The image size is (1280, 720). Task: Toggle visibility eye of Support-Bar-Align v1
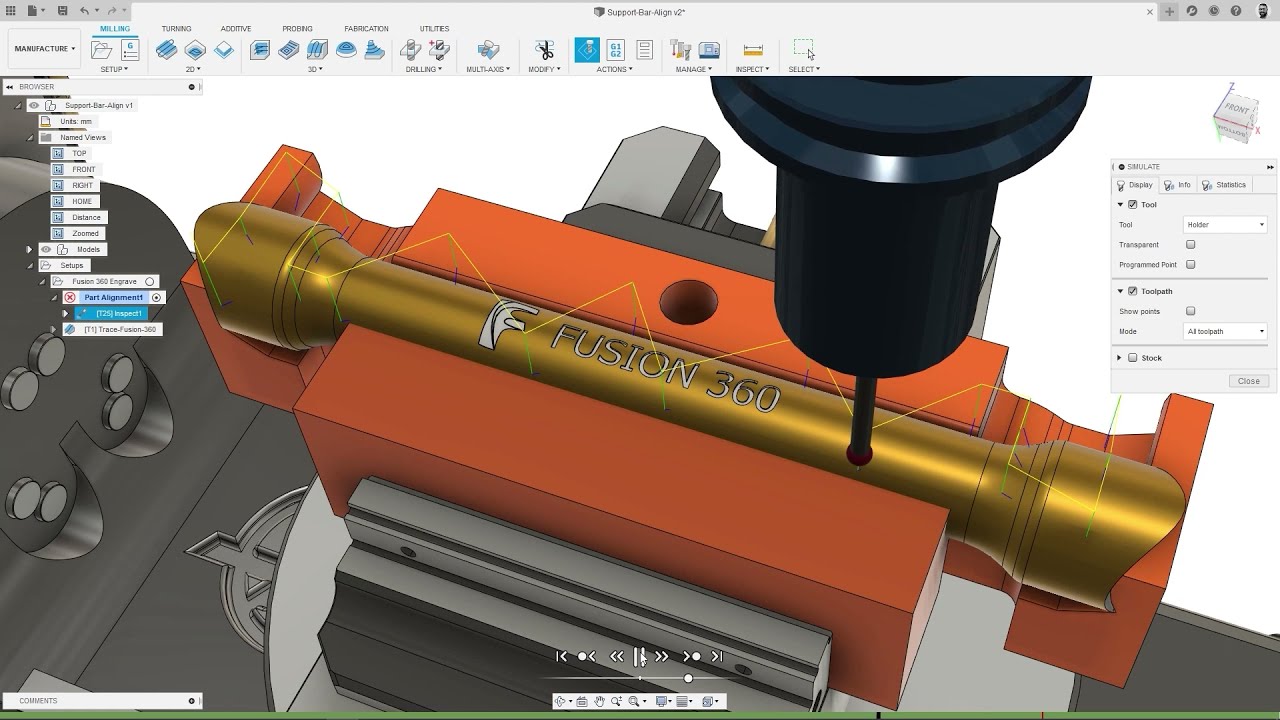(x=34, y=105)
